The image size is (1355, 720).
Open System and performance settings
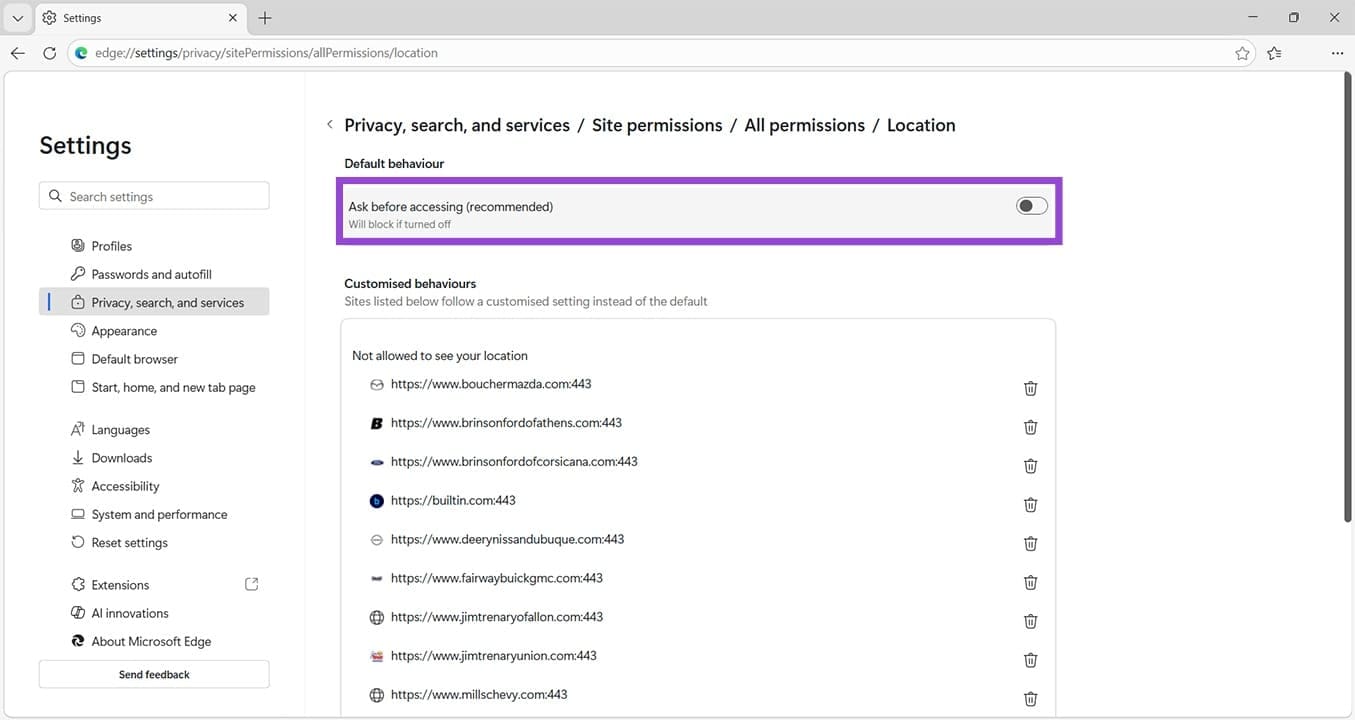pyautogui.click(x=159, y=514)
